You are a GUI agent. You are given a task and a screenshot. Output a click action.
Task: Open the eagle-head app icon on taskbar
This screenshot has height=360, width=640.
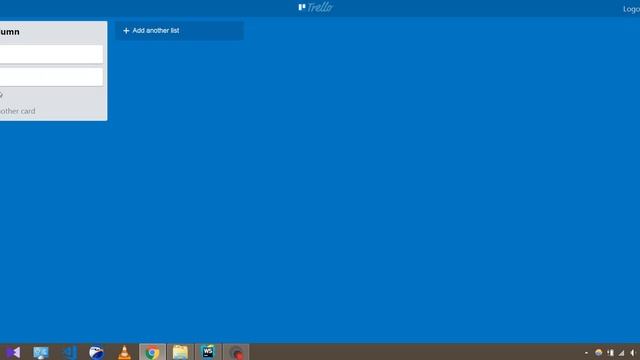tap(96, 352)
